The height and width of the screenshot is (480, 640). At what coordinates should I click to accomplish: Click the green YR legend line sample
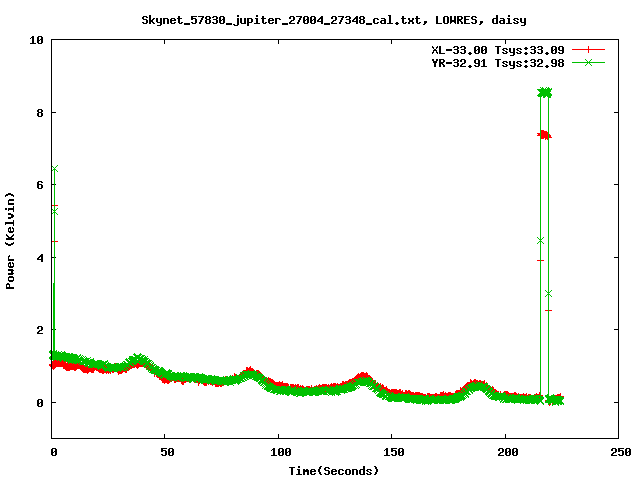tap(588, 62)
